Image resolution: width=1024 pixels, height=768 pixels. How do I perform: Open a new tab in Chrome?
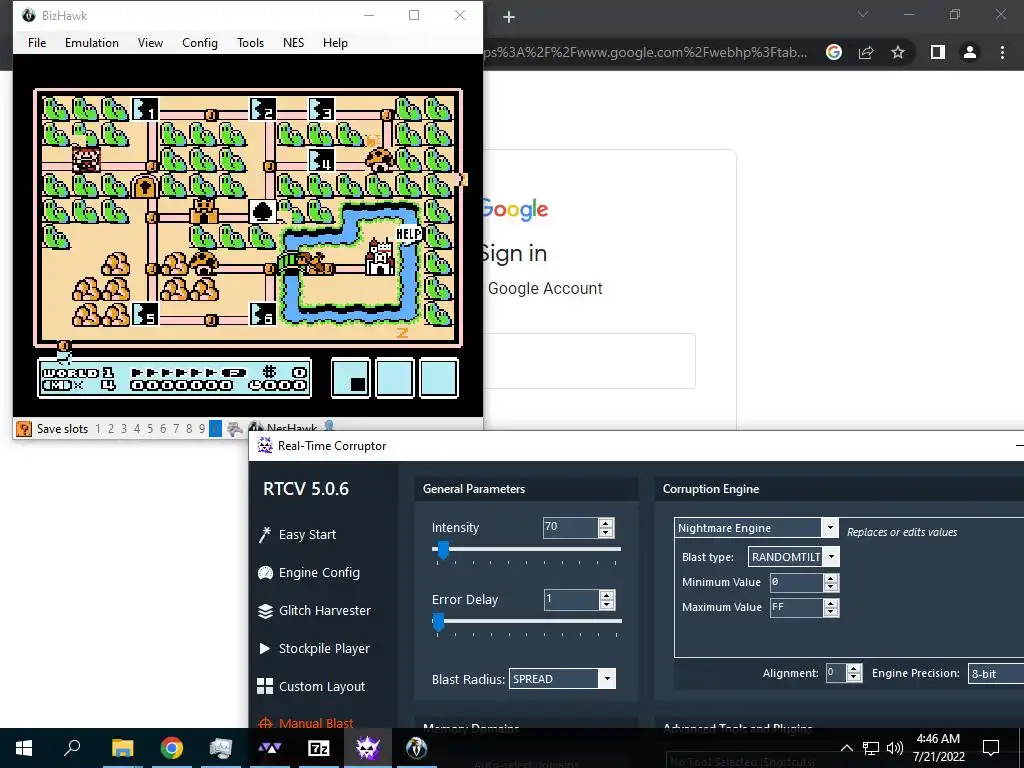tap(509, 17)
